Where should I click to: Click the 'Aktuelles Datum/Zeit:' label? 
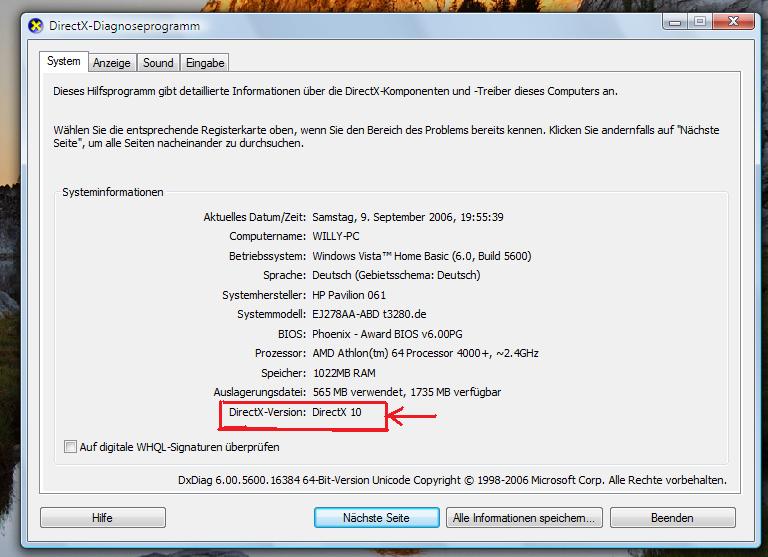pyautogui.click(x=255, y=217)
